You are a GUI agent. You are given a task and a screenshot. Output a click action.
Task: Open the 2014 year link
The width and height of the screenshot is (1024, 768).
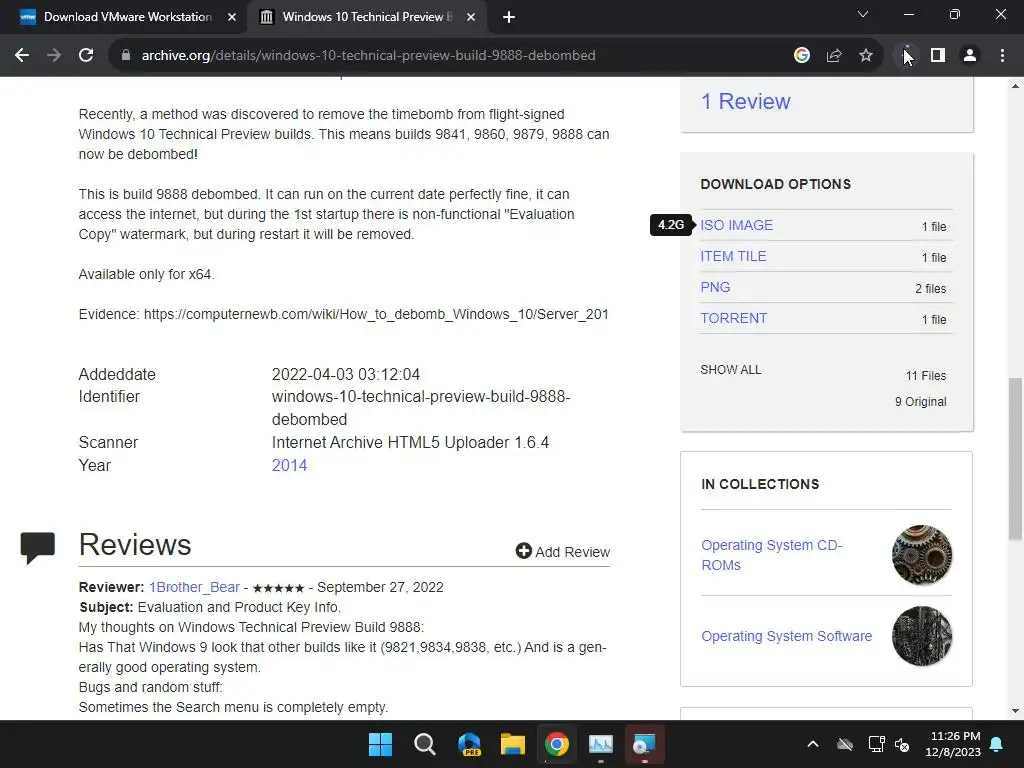289,466
